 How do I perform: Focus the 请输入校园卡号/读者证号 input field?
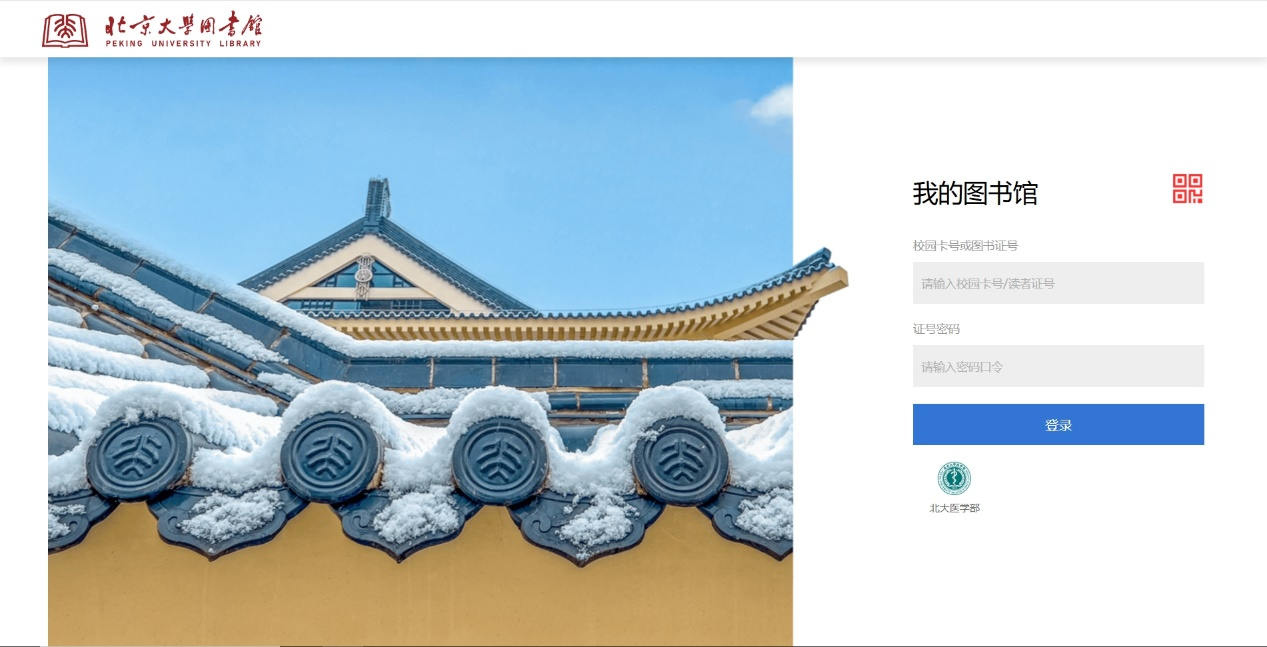[1058, 283]
